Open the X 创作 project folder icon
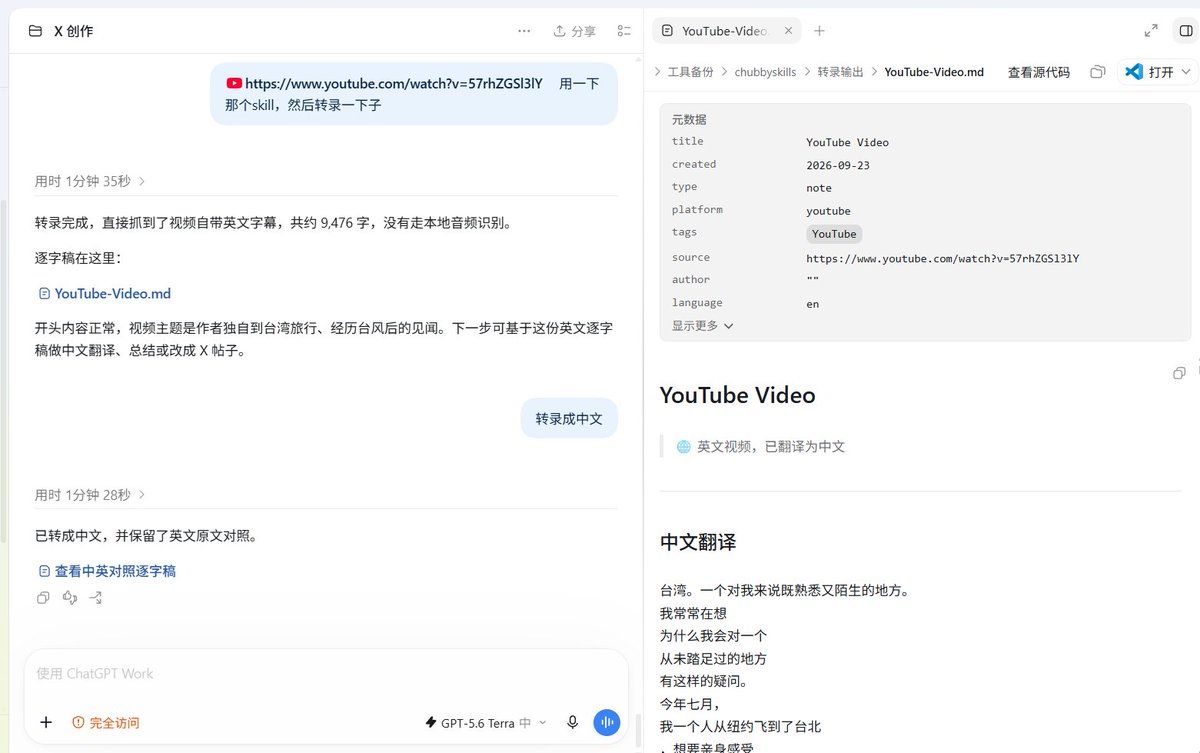The height and width of the screenshot is (753, 1200). point(35,31)
